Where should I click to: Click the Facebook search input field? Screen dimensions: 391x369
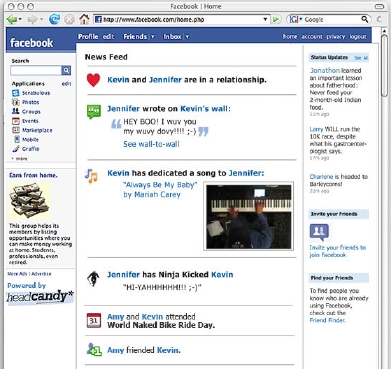pyautogui.click(x=36, y=70)
